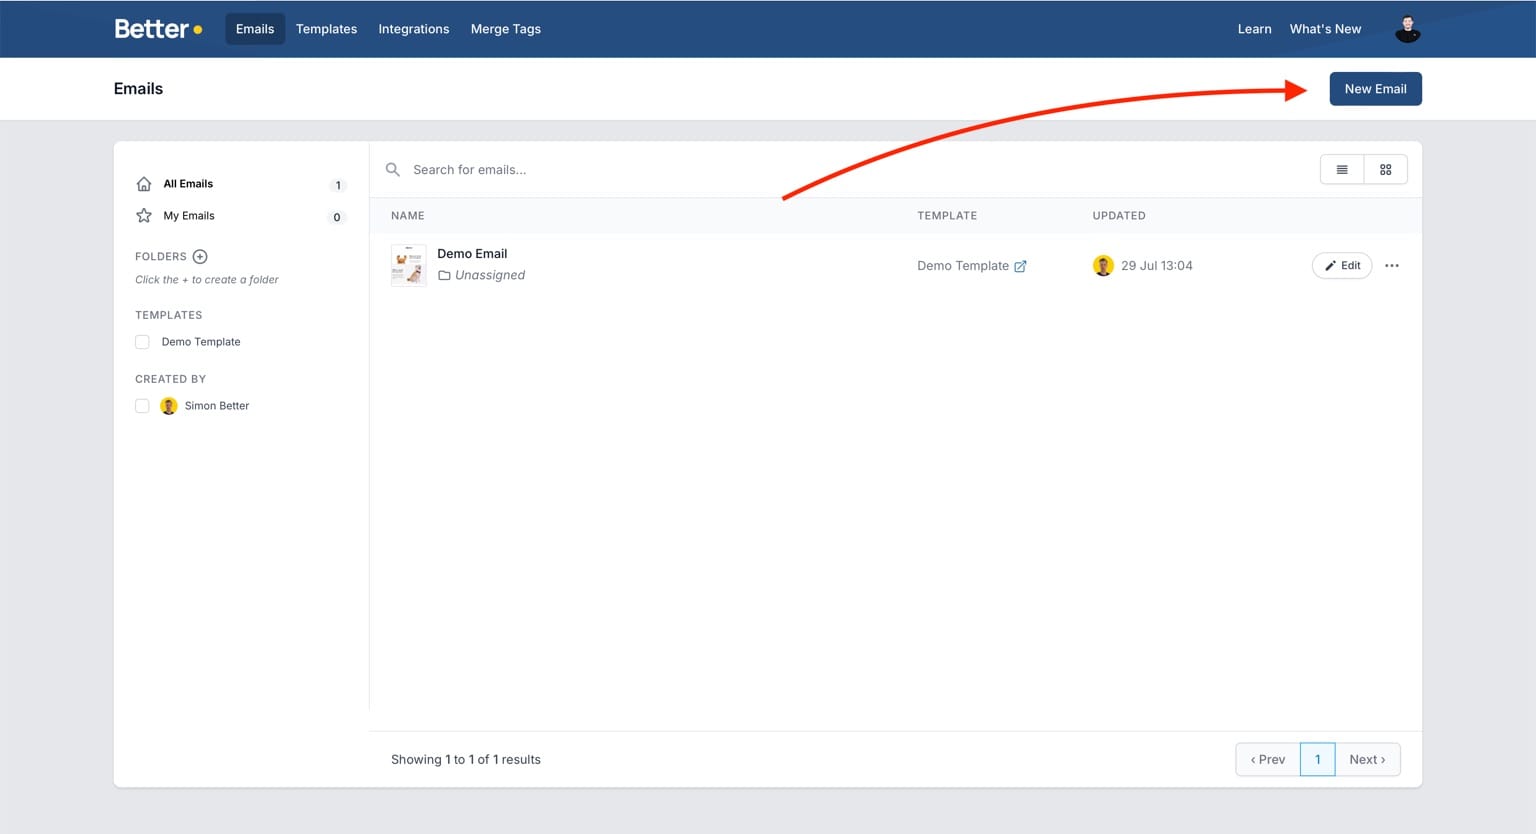Enable the Simon Better creator filter

(142, 405)
